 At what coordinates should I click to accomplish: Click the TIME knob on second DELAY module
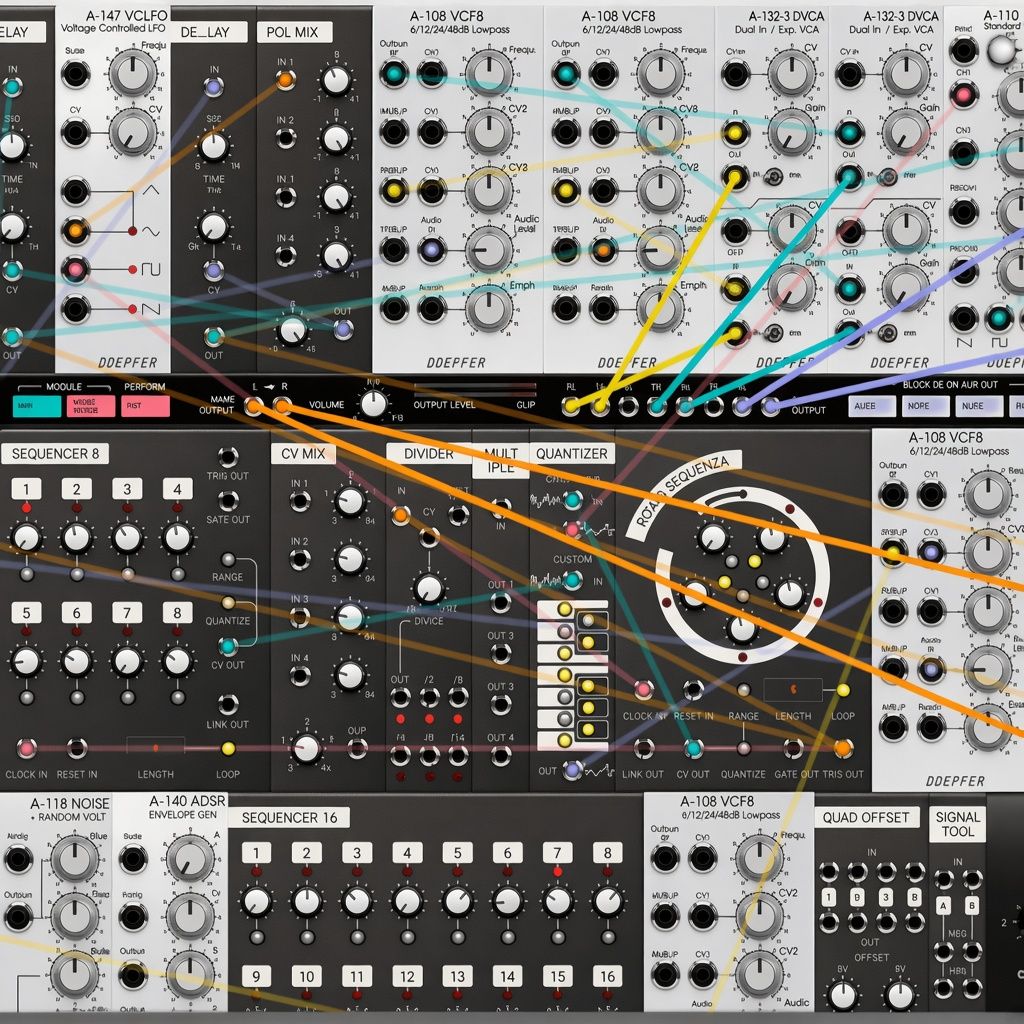click(214, 146)
